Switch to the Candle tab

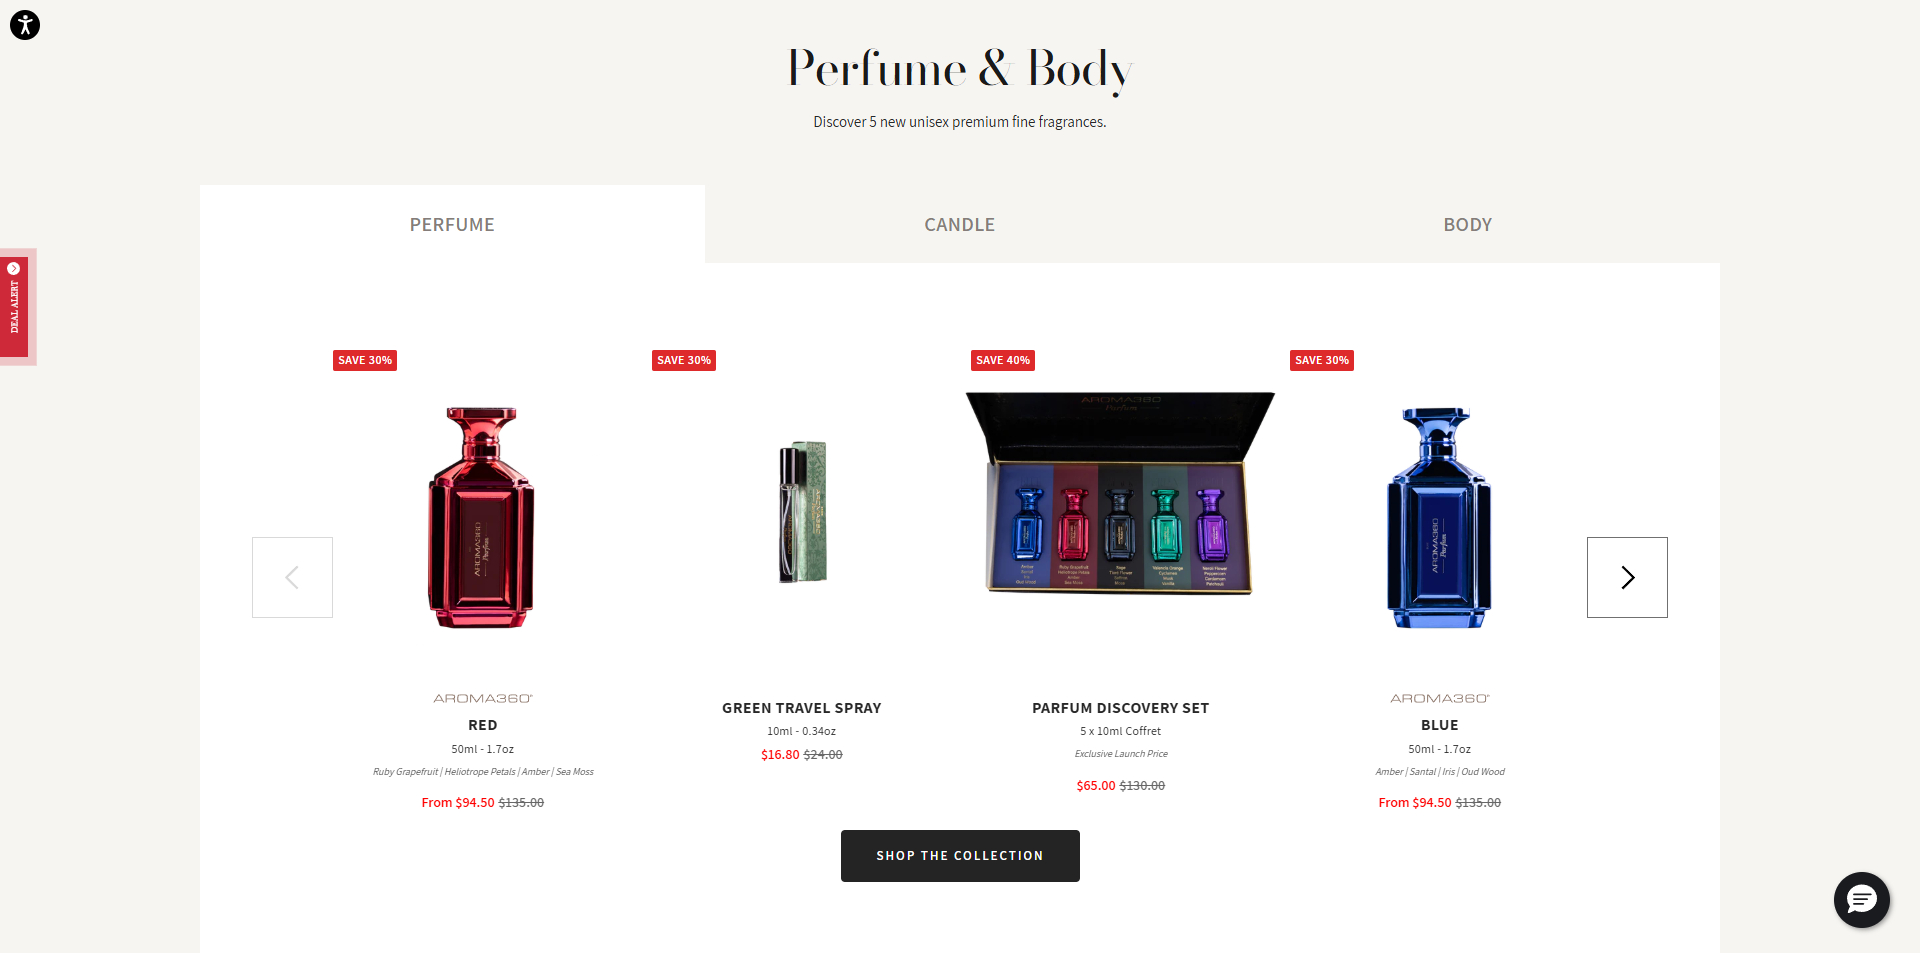tap(959, 224)
